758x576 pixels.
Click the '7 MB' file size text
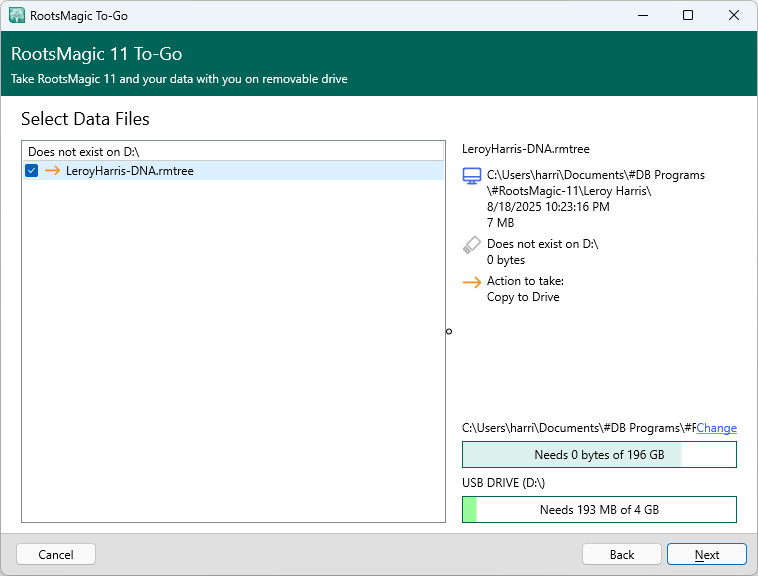(500, 223)
